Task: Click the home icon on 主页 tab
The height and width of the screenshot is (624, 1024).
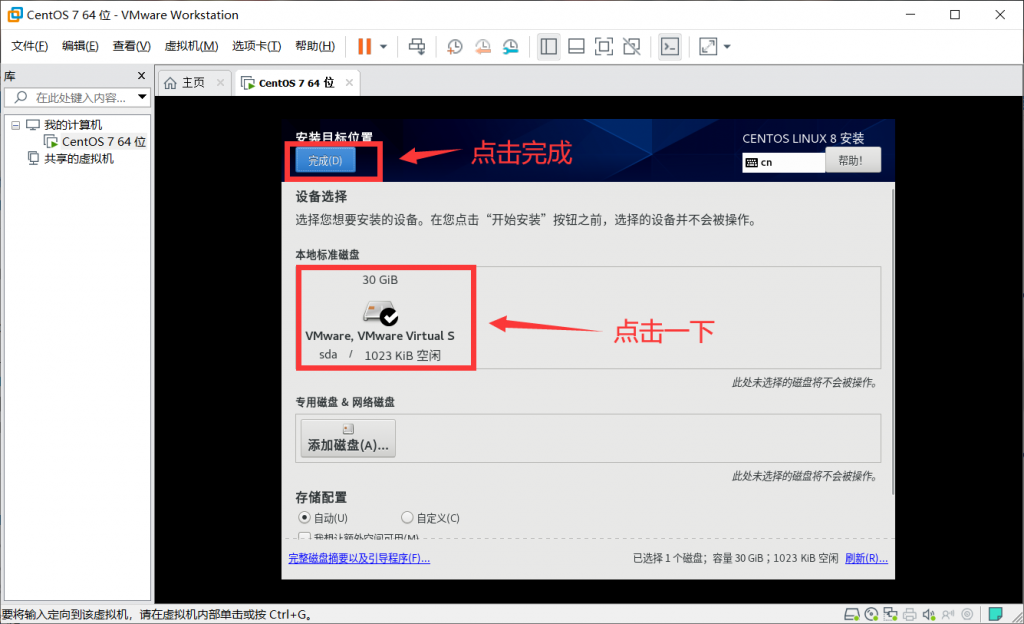Action: tap(170, 83)
